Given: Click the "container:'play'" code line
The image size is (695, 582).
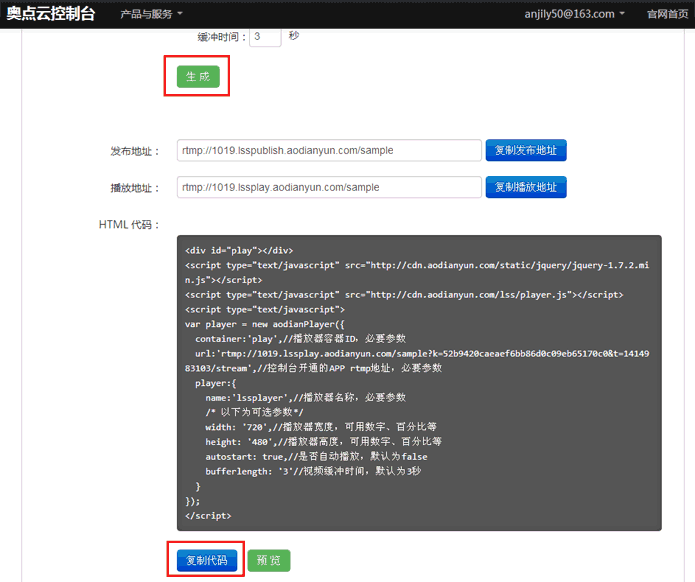Looking at the screenshot, I should click(x=301, y=339).
